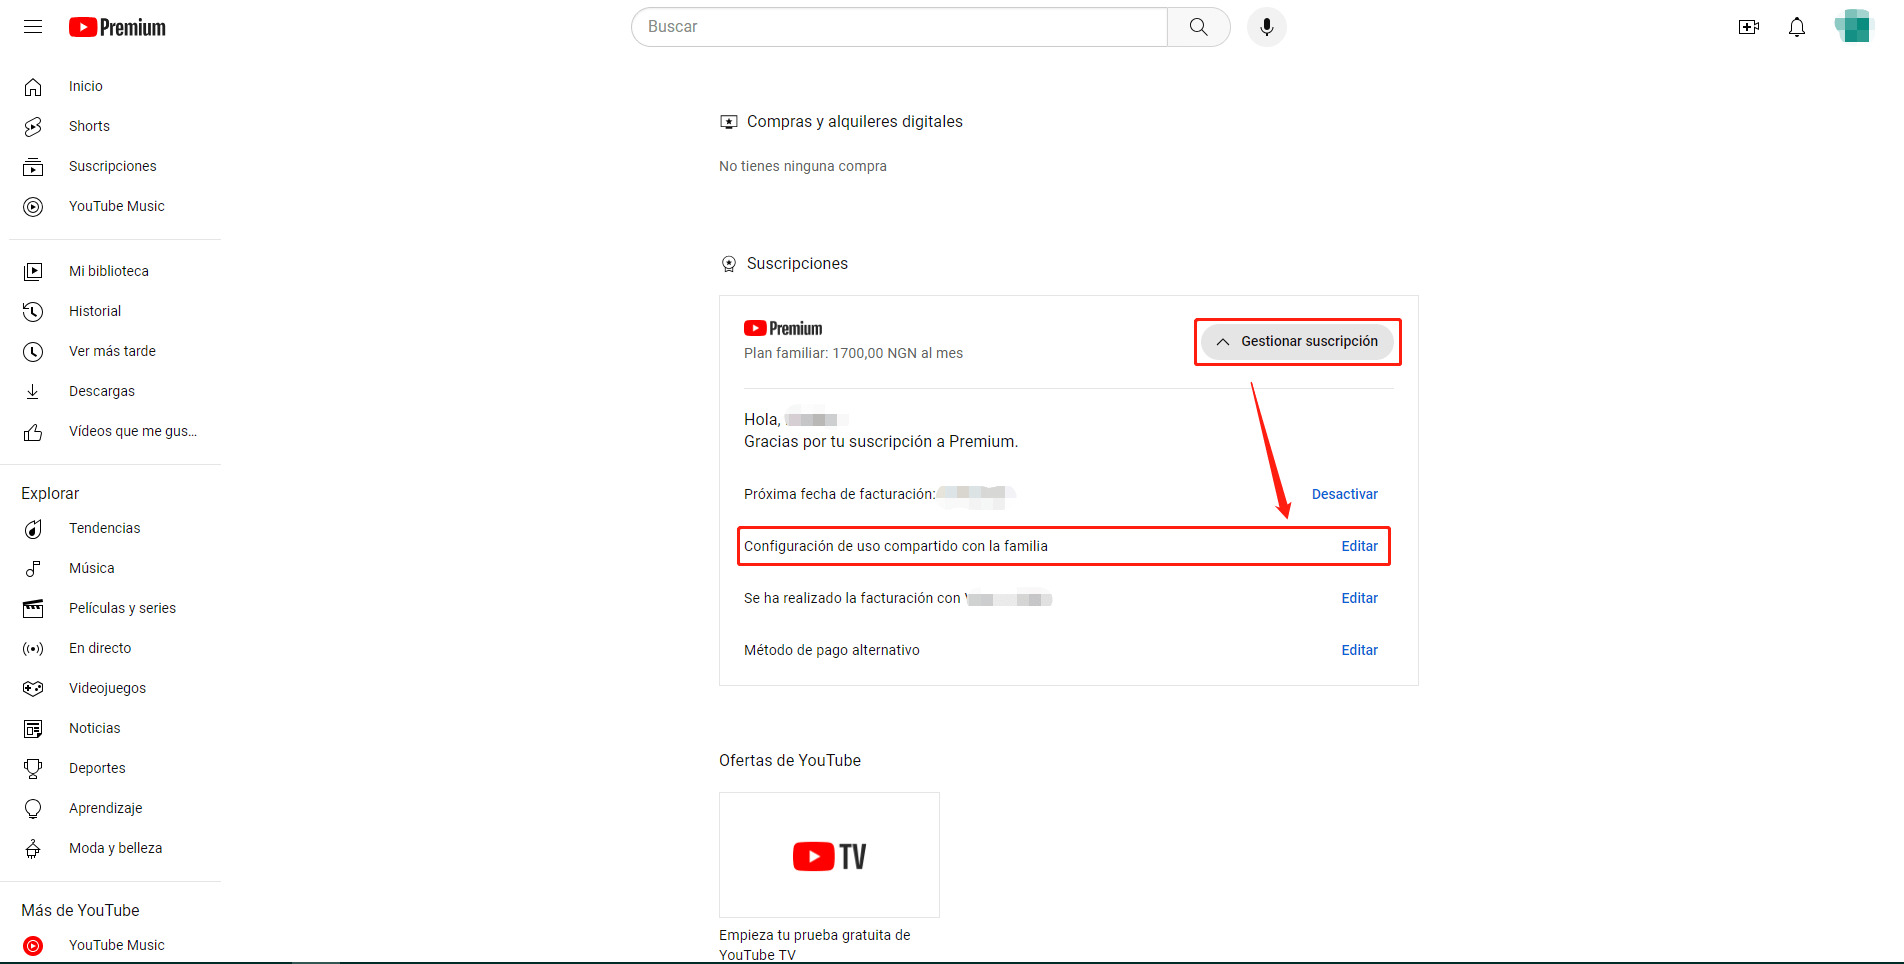Select 'Vídeos que me gus...' label
The height and width of the screenshot is (964, 1904).
[x=133, y=431]
